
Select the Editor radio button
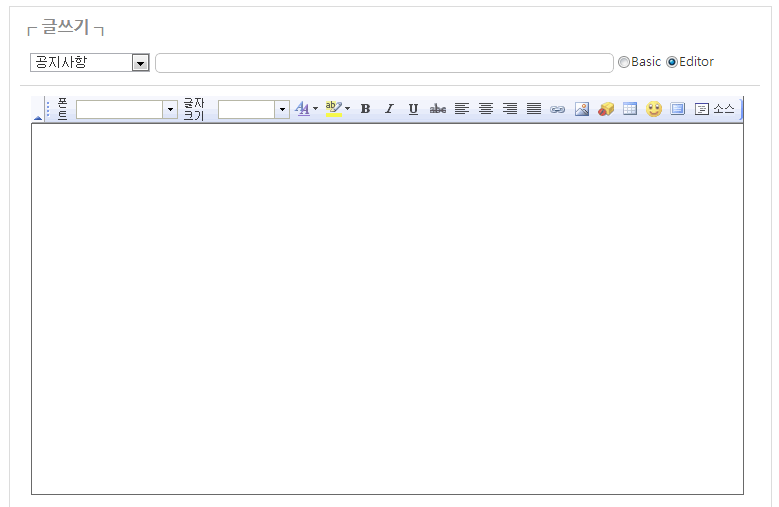click(x=672, y=62)
